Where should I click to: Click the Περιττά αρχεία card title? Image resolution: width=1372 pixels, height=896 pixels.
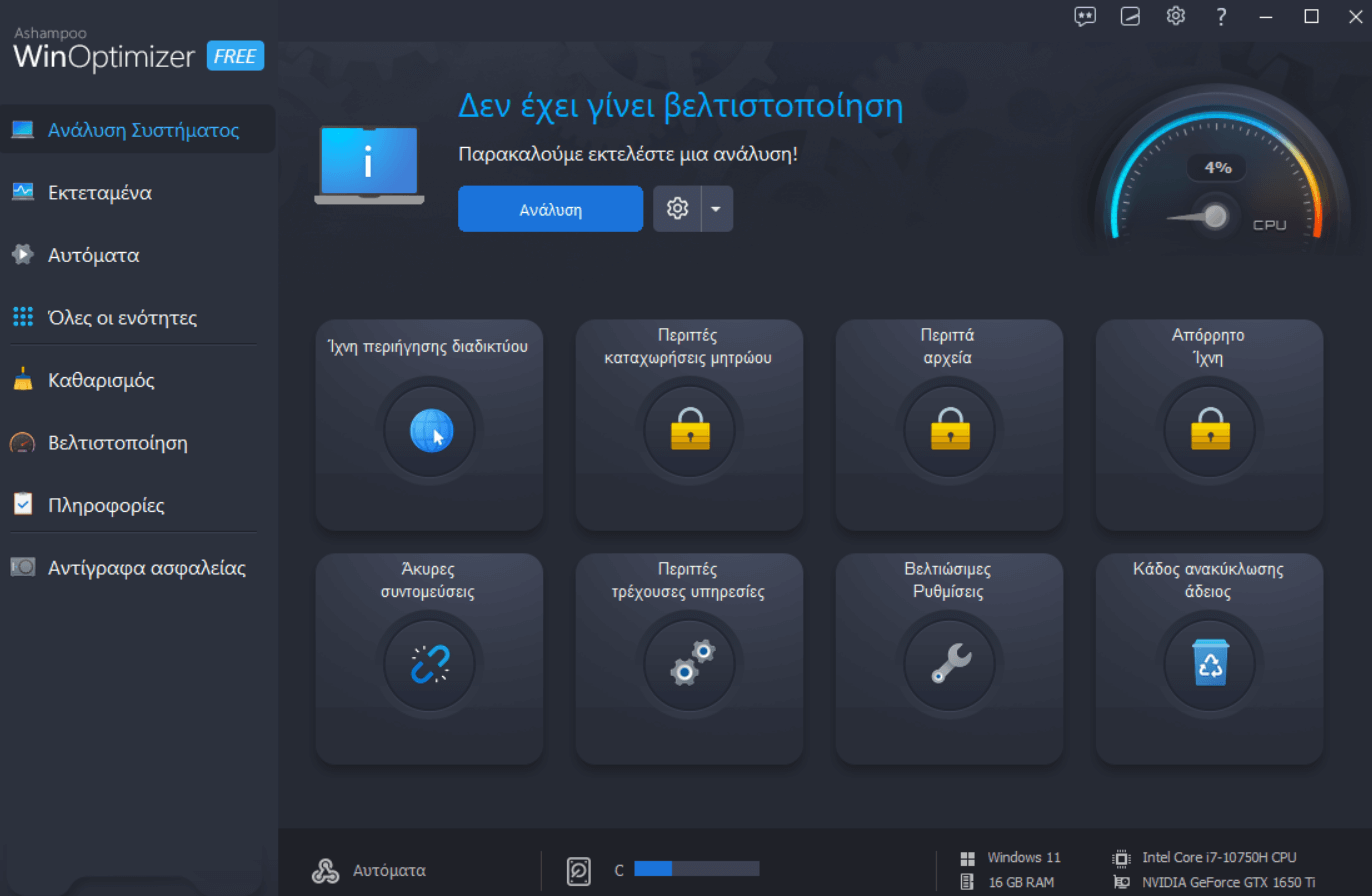click(x=948, y=346)
